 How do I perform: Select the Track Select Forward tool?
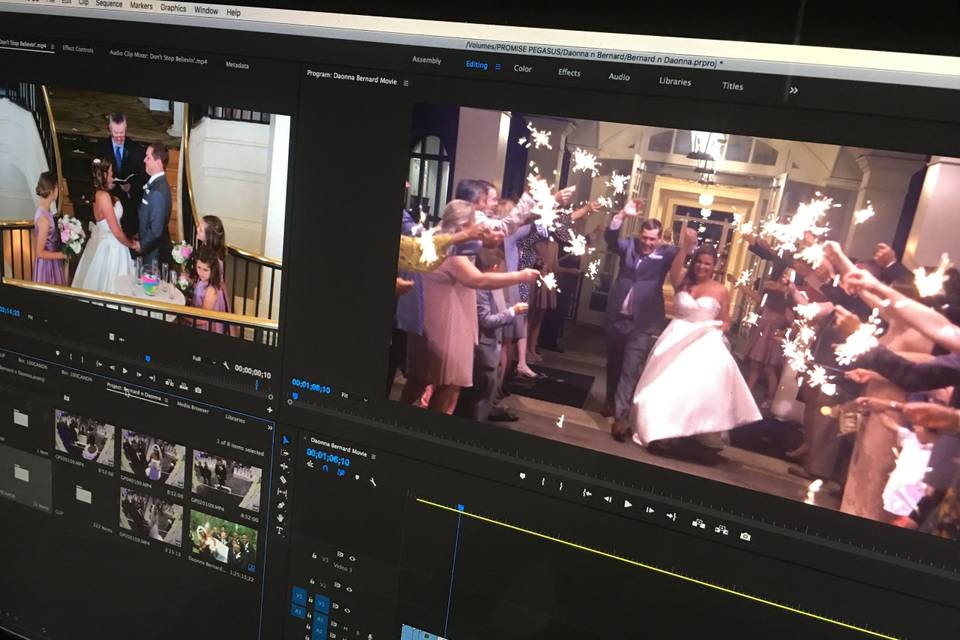[x=284, y=453]
